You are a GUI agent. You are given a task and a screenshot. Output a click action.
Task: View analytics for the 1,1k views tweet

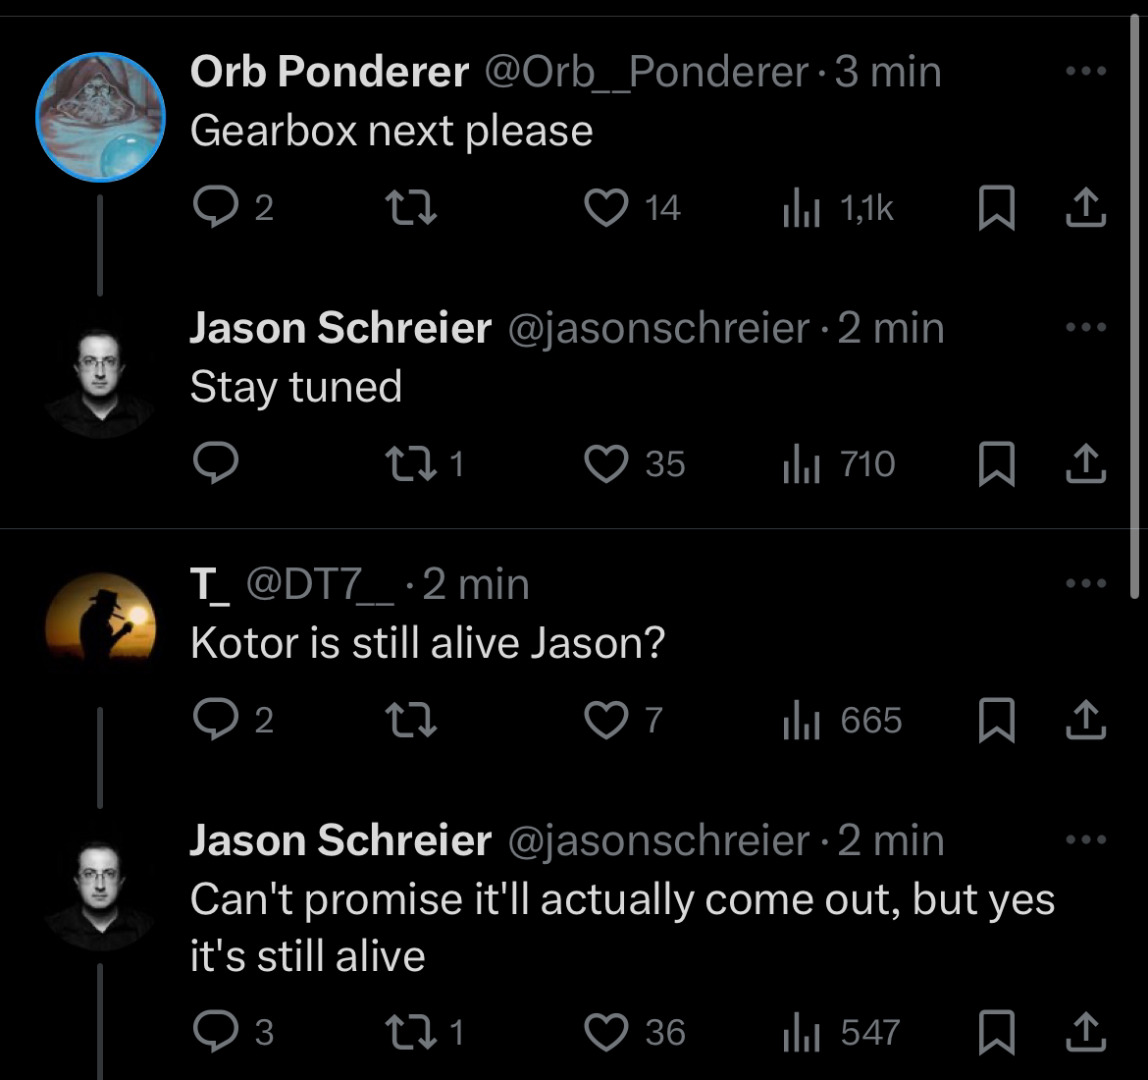pos(799,208)
